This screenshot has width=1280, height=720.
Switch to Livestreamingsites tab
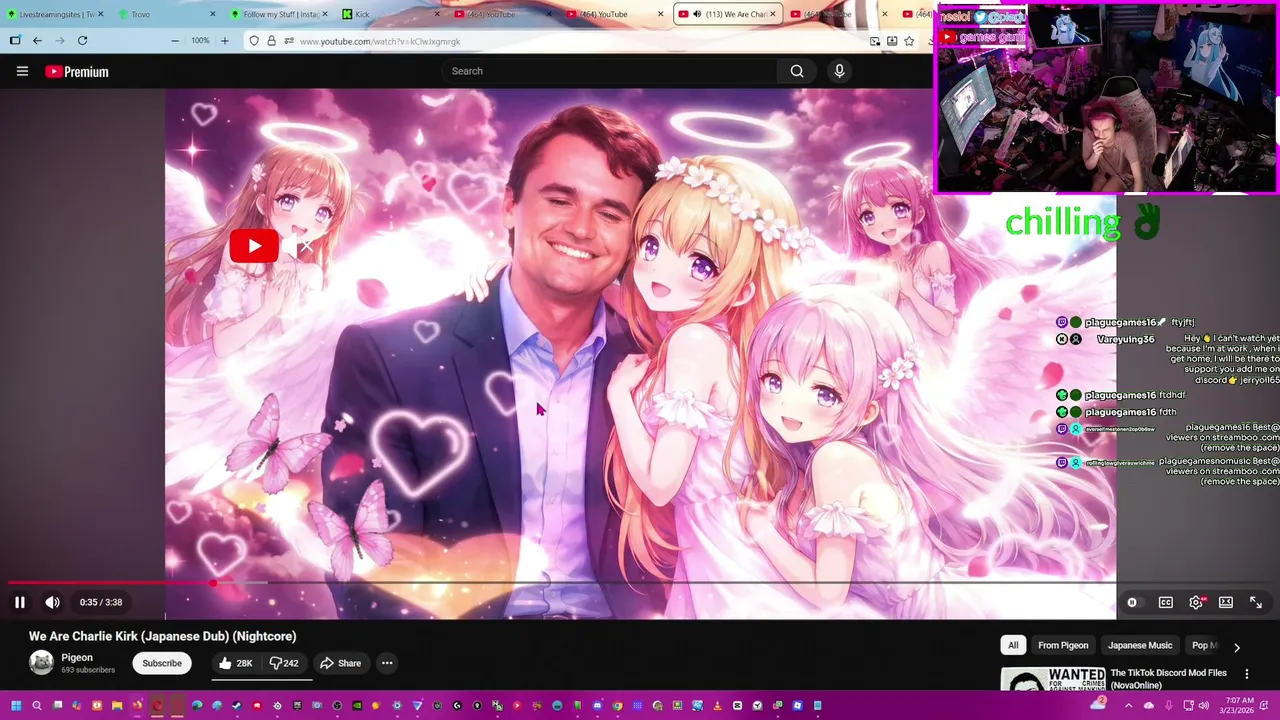tap(56, 14)
